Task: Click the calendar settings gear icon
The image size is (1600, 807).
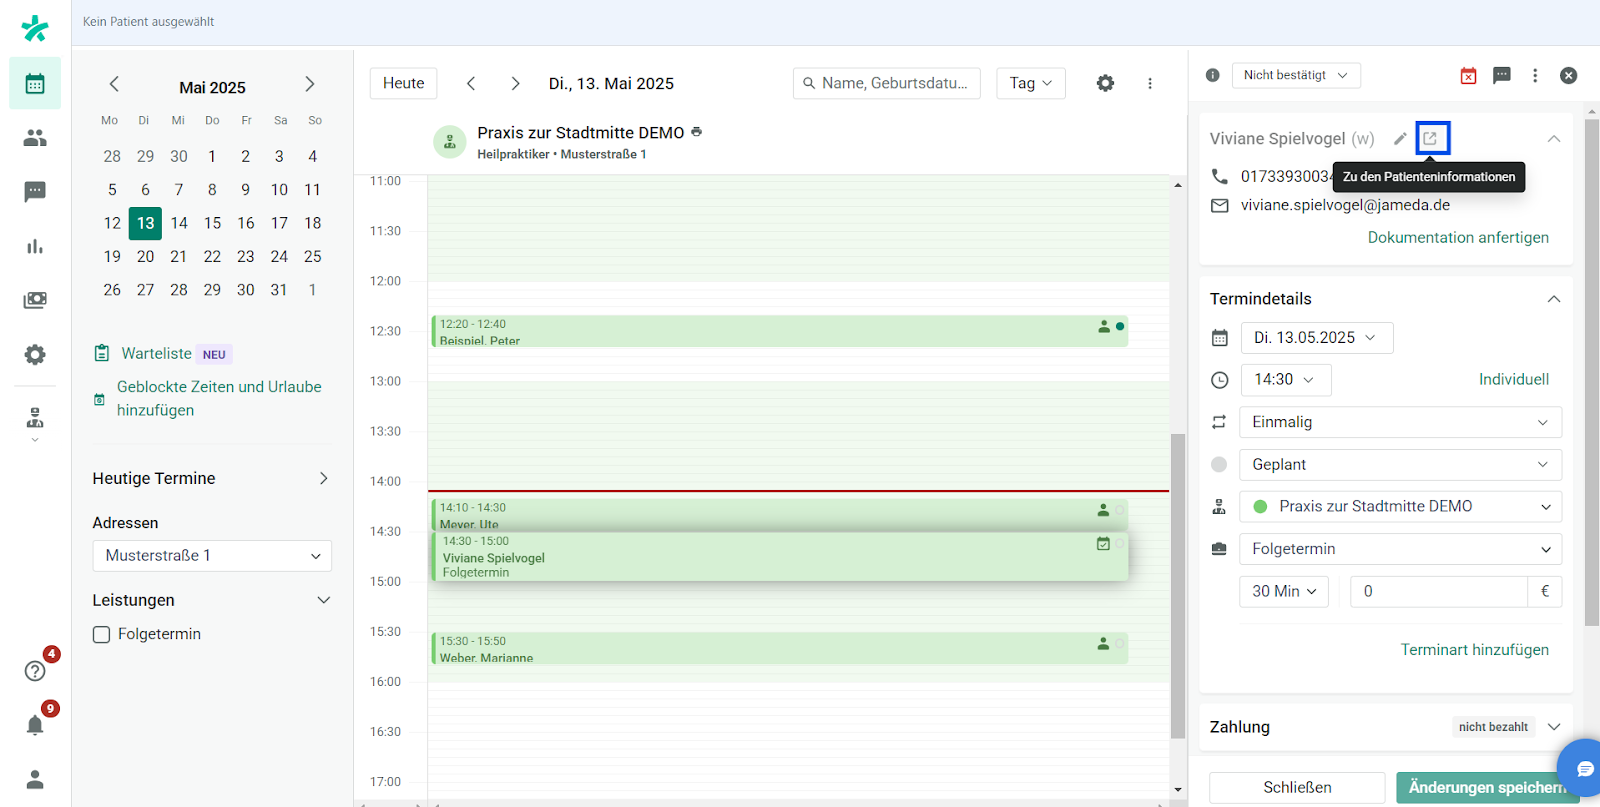Action: point(1105,83)
